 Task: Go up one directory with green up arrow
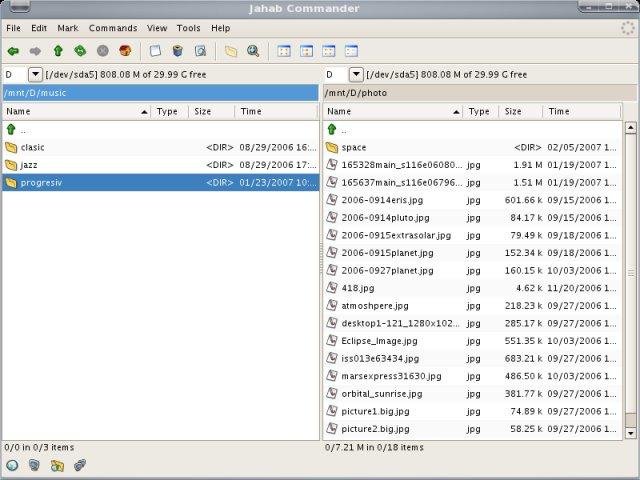[x=58, y=50]
